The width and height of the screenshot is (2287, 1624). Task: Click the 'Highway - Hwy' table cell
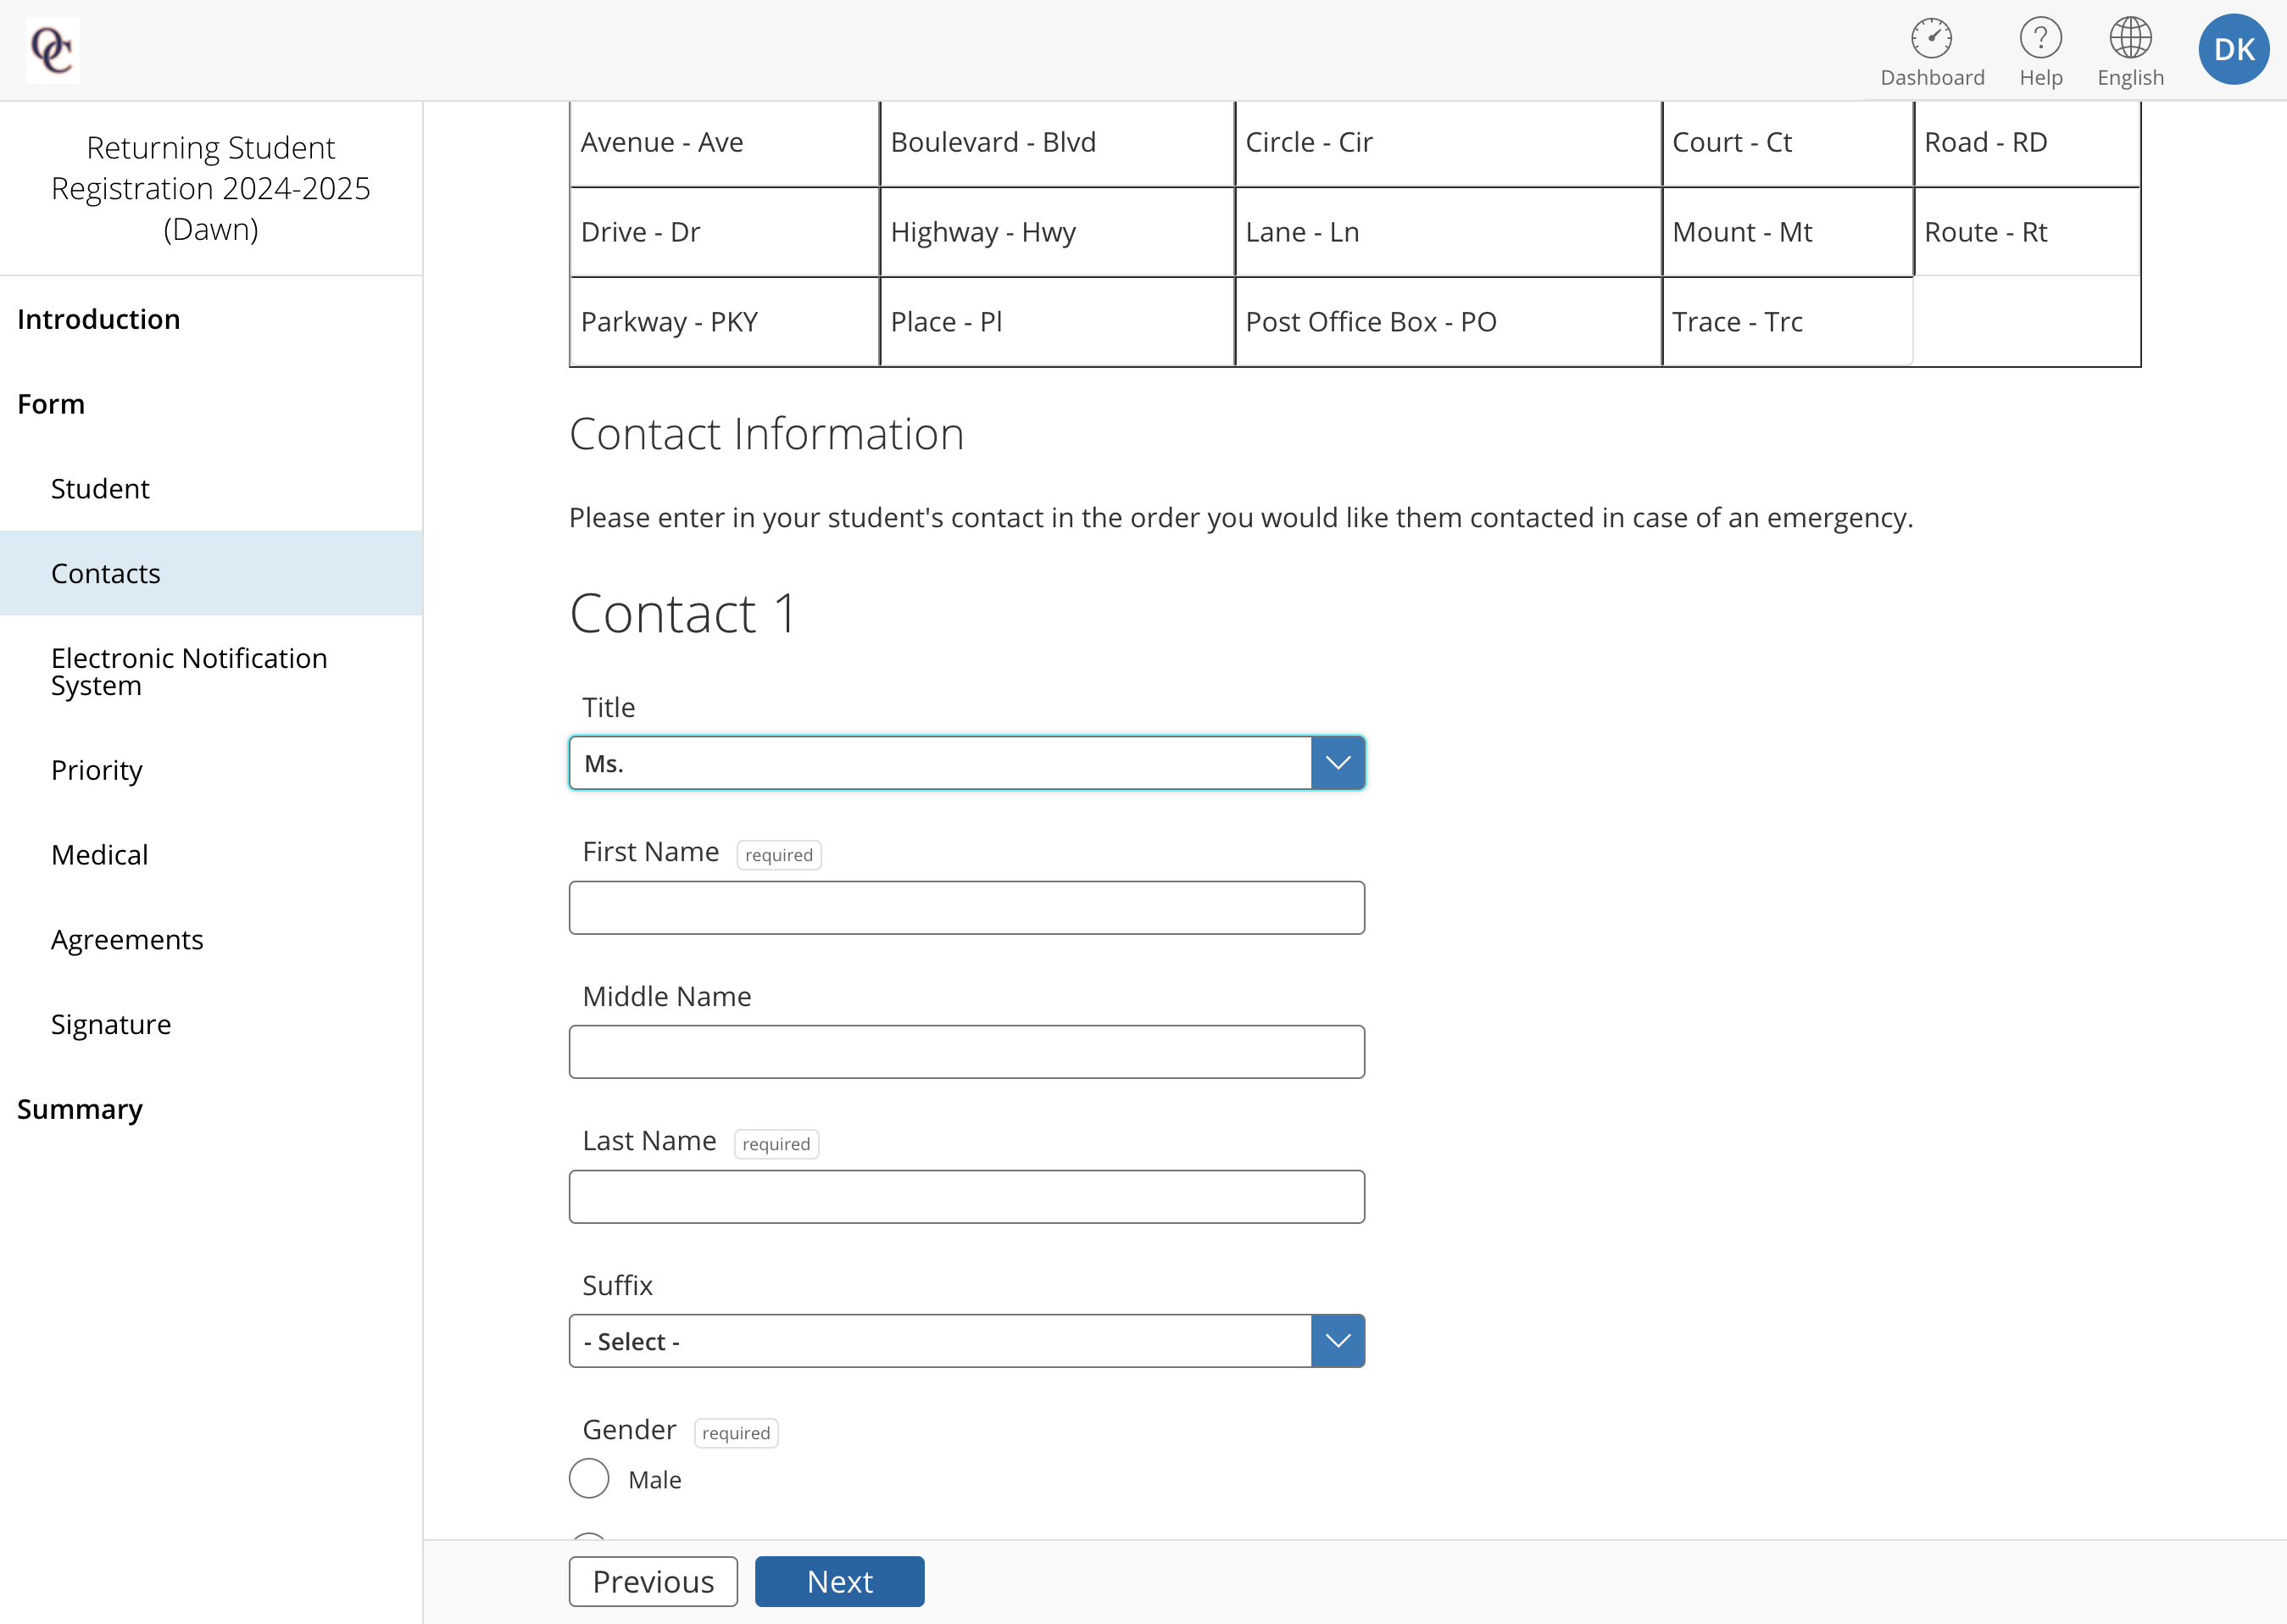tap(1057, 232)
